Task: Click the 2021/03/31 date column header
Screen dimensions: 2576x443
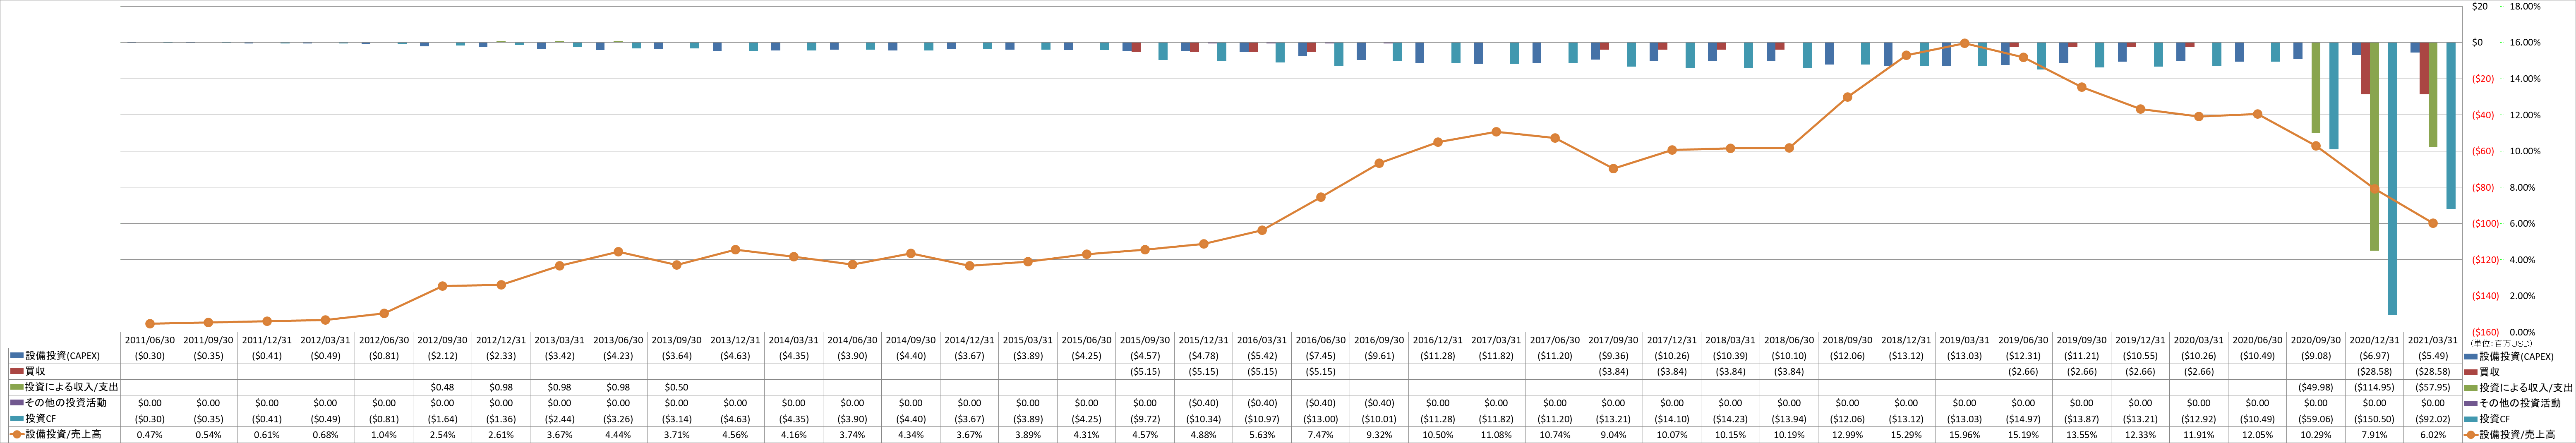Action: tap(2433, 340)
